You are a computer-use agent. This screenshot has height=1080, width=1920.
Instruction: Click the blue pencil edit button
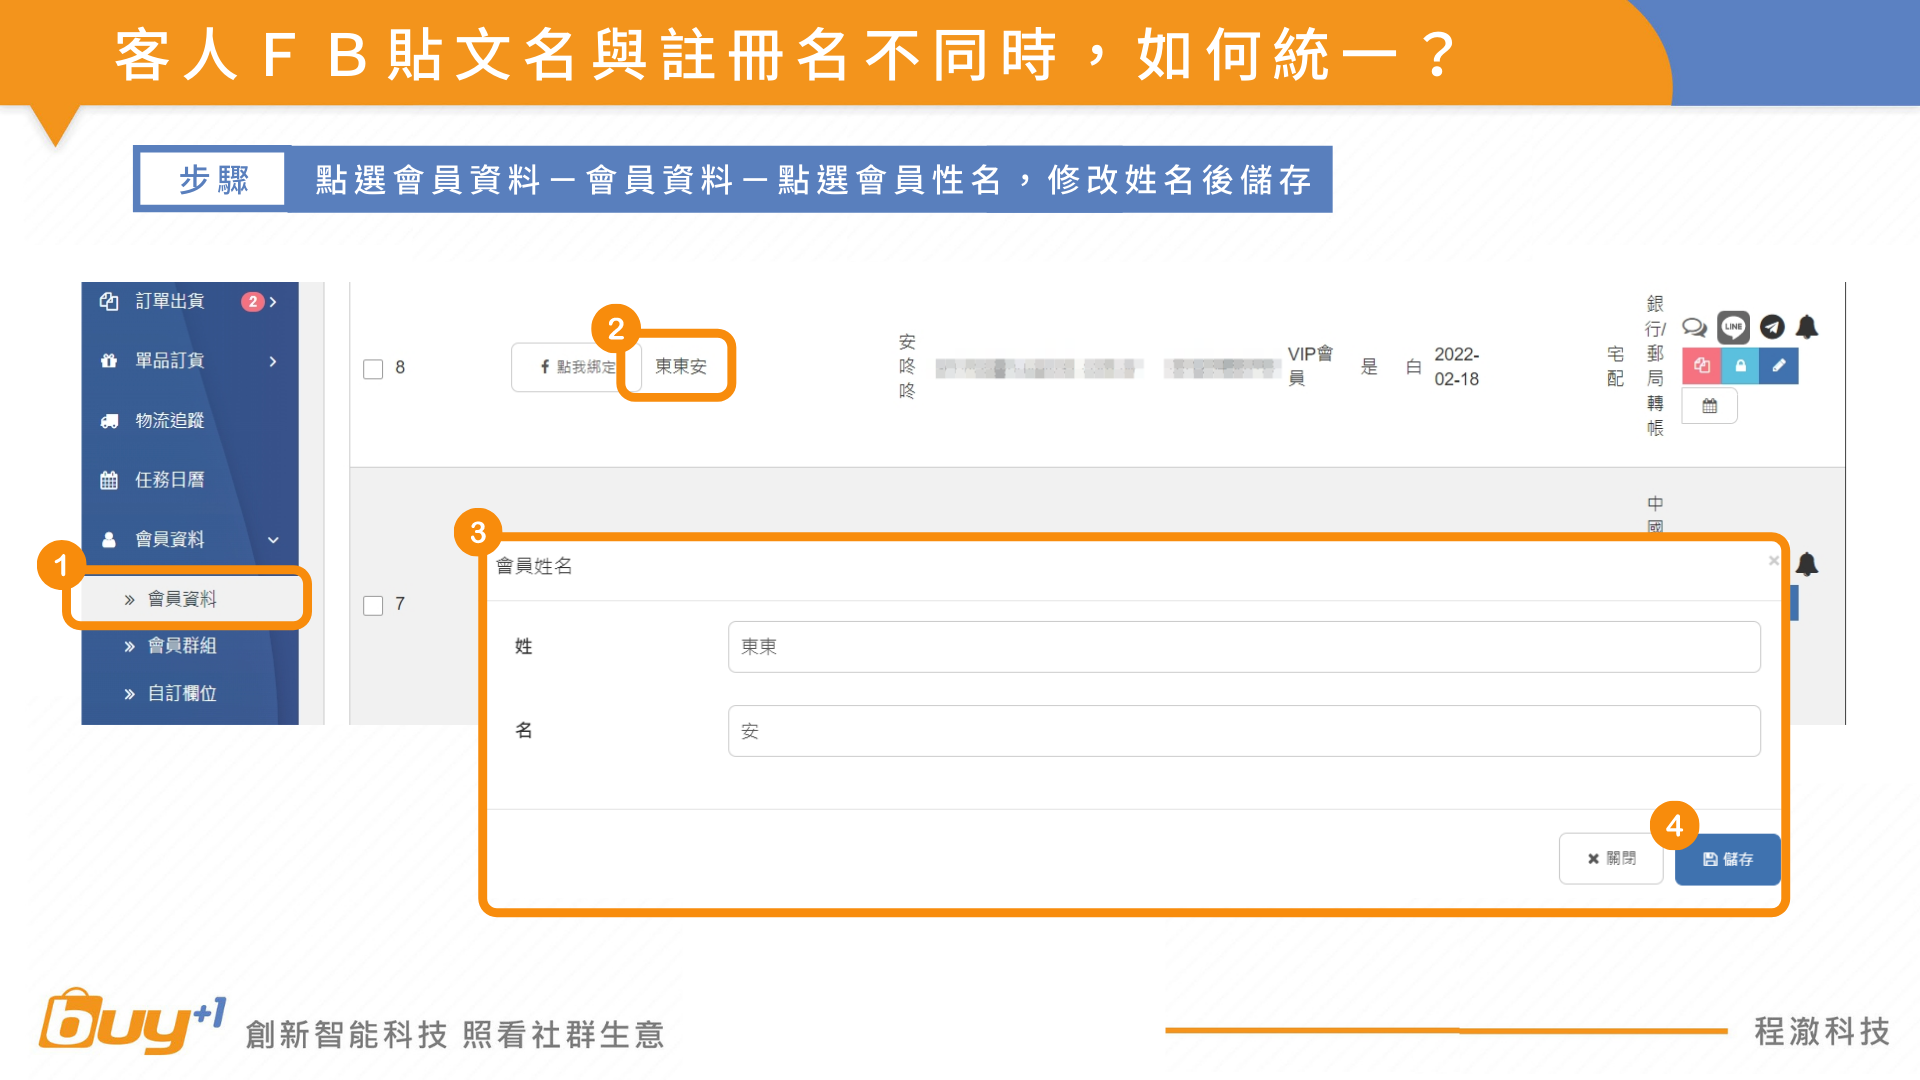(x=1779, y=366)
